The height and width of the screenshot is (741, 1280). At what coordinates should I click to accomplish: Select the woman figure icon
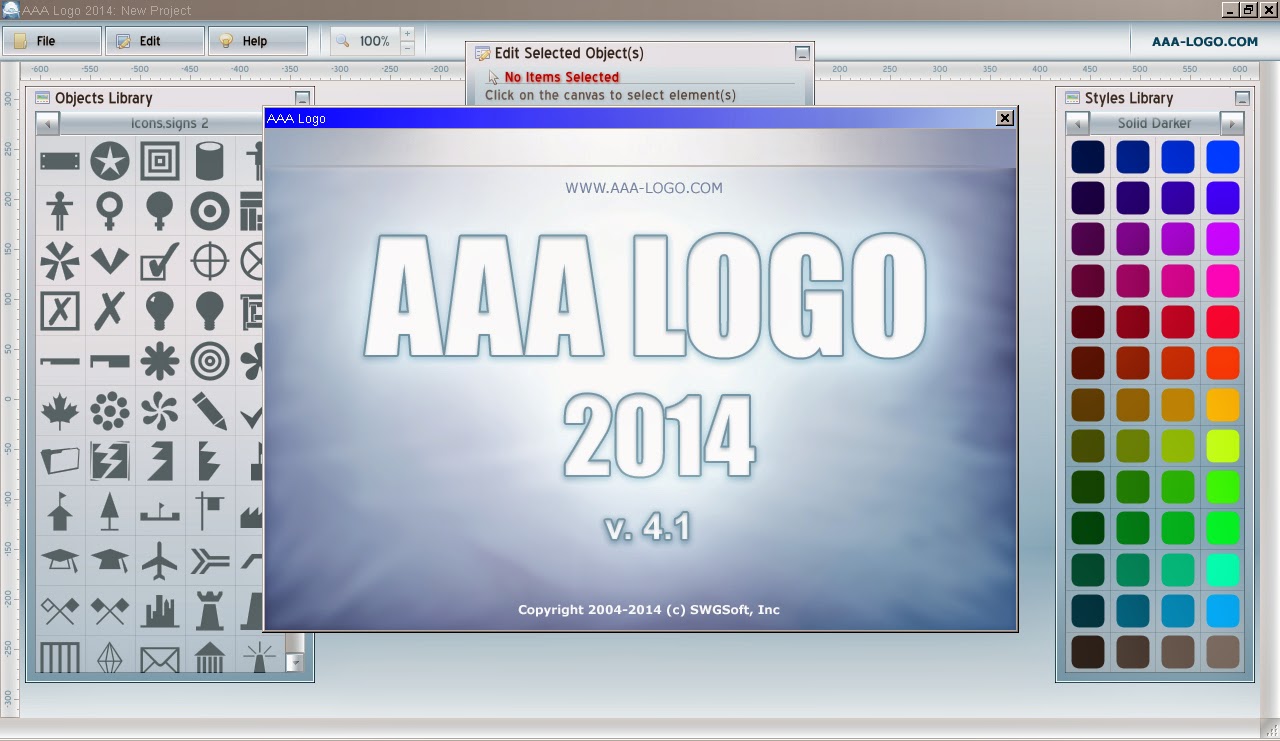pyautogui.click(x=60, y=211)
